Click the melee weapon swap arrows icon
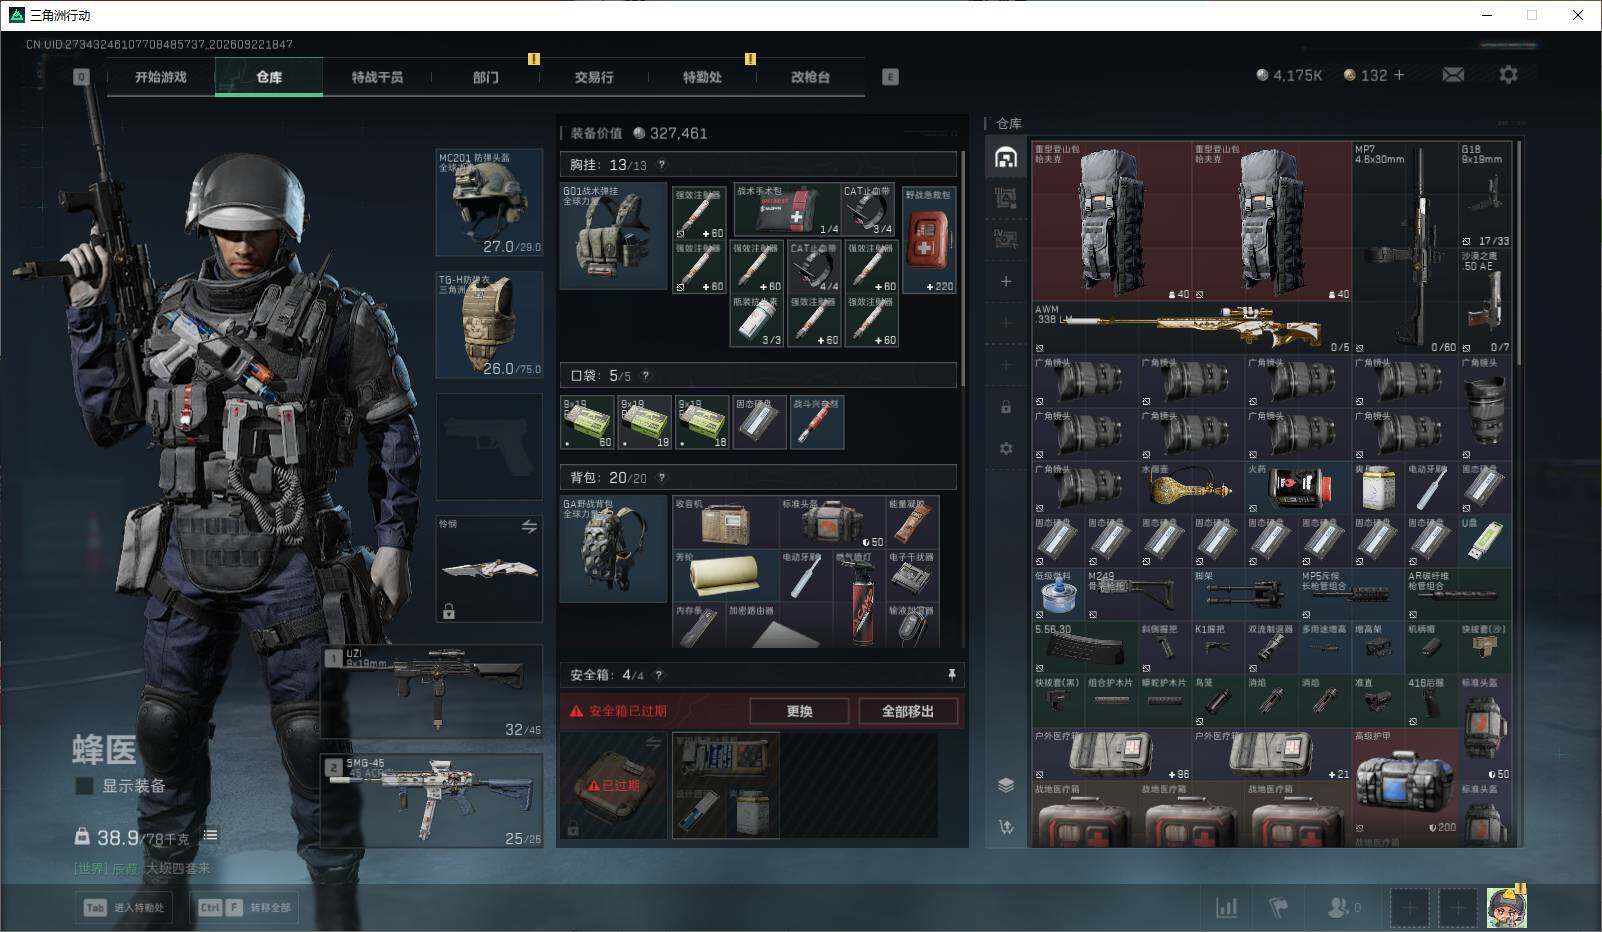 [529, 527]
